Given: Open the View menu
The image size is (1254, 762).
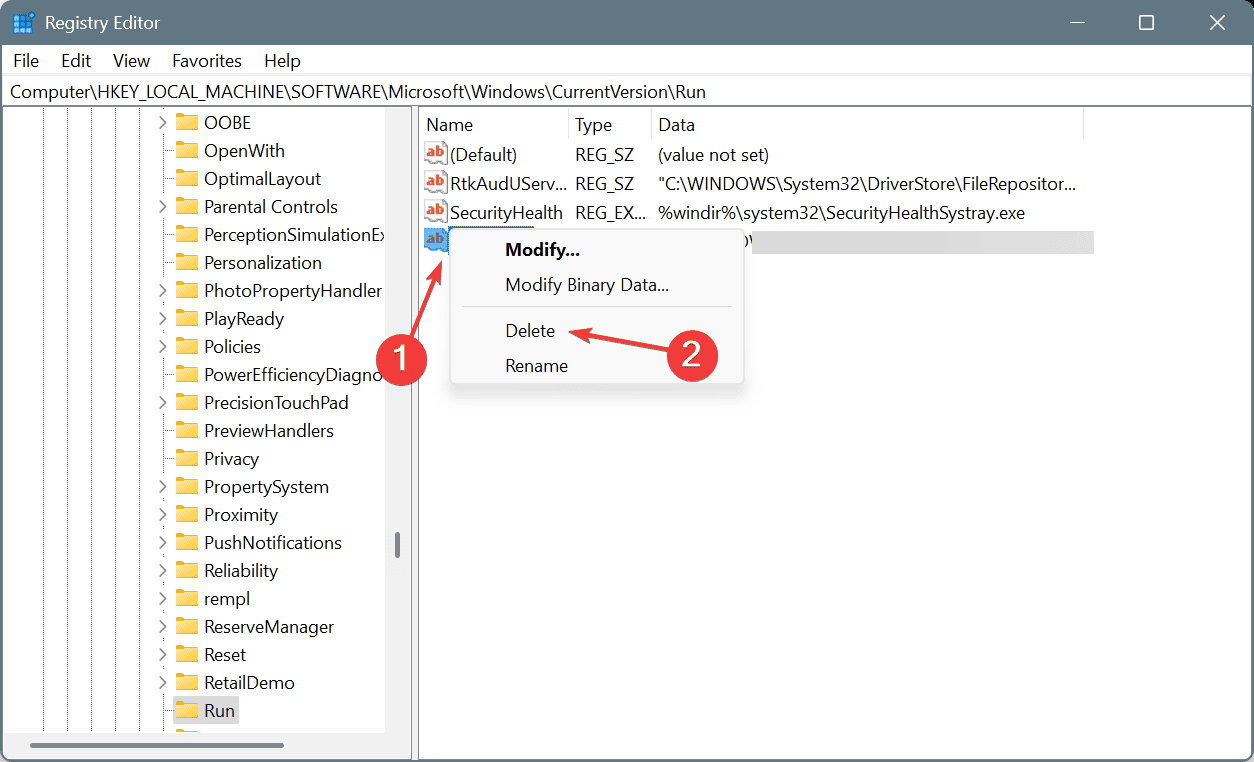Looking at the screenshot, I should pos(131,61).
